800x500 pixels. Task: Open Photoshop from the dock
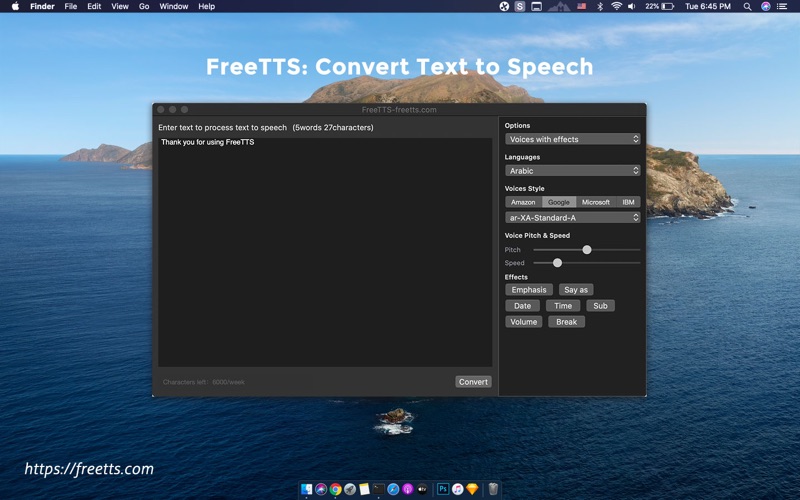pos(443,489)
